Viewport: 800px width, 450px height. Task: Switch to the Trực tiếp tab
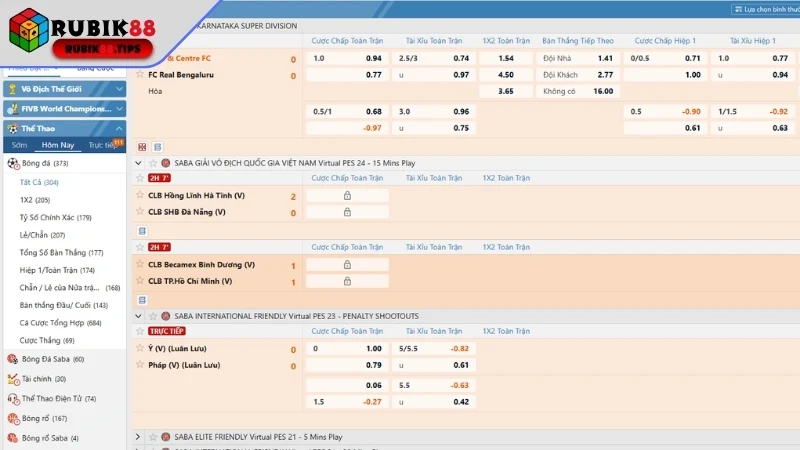[102, 145]
